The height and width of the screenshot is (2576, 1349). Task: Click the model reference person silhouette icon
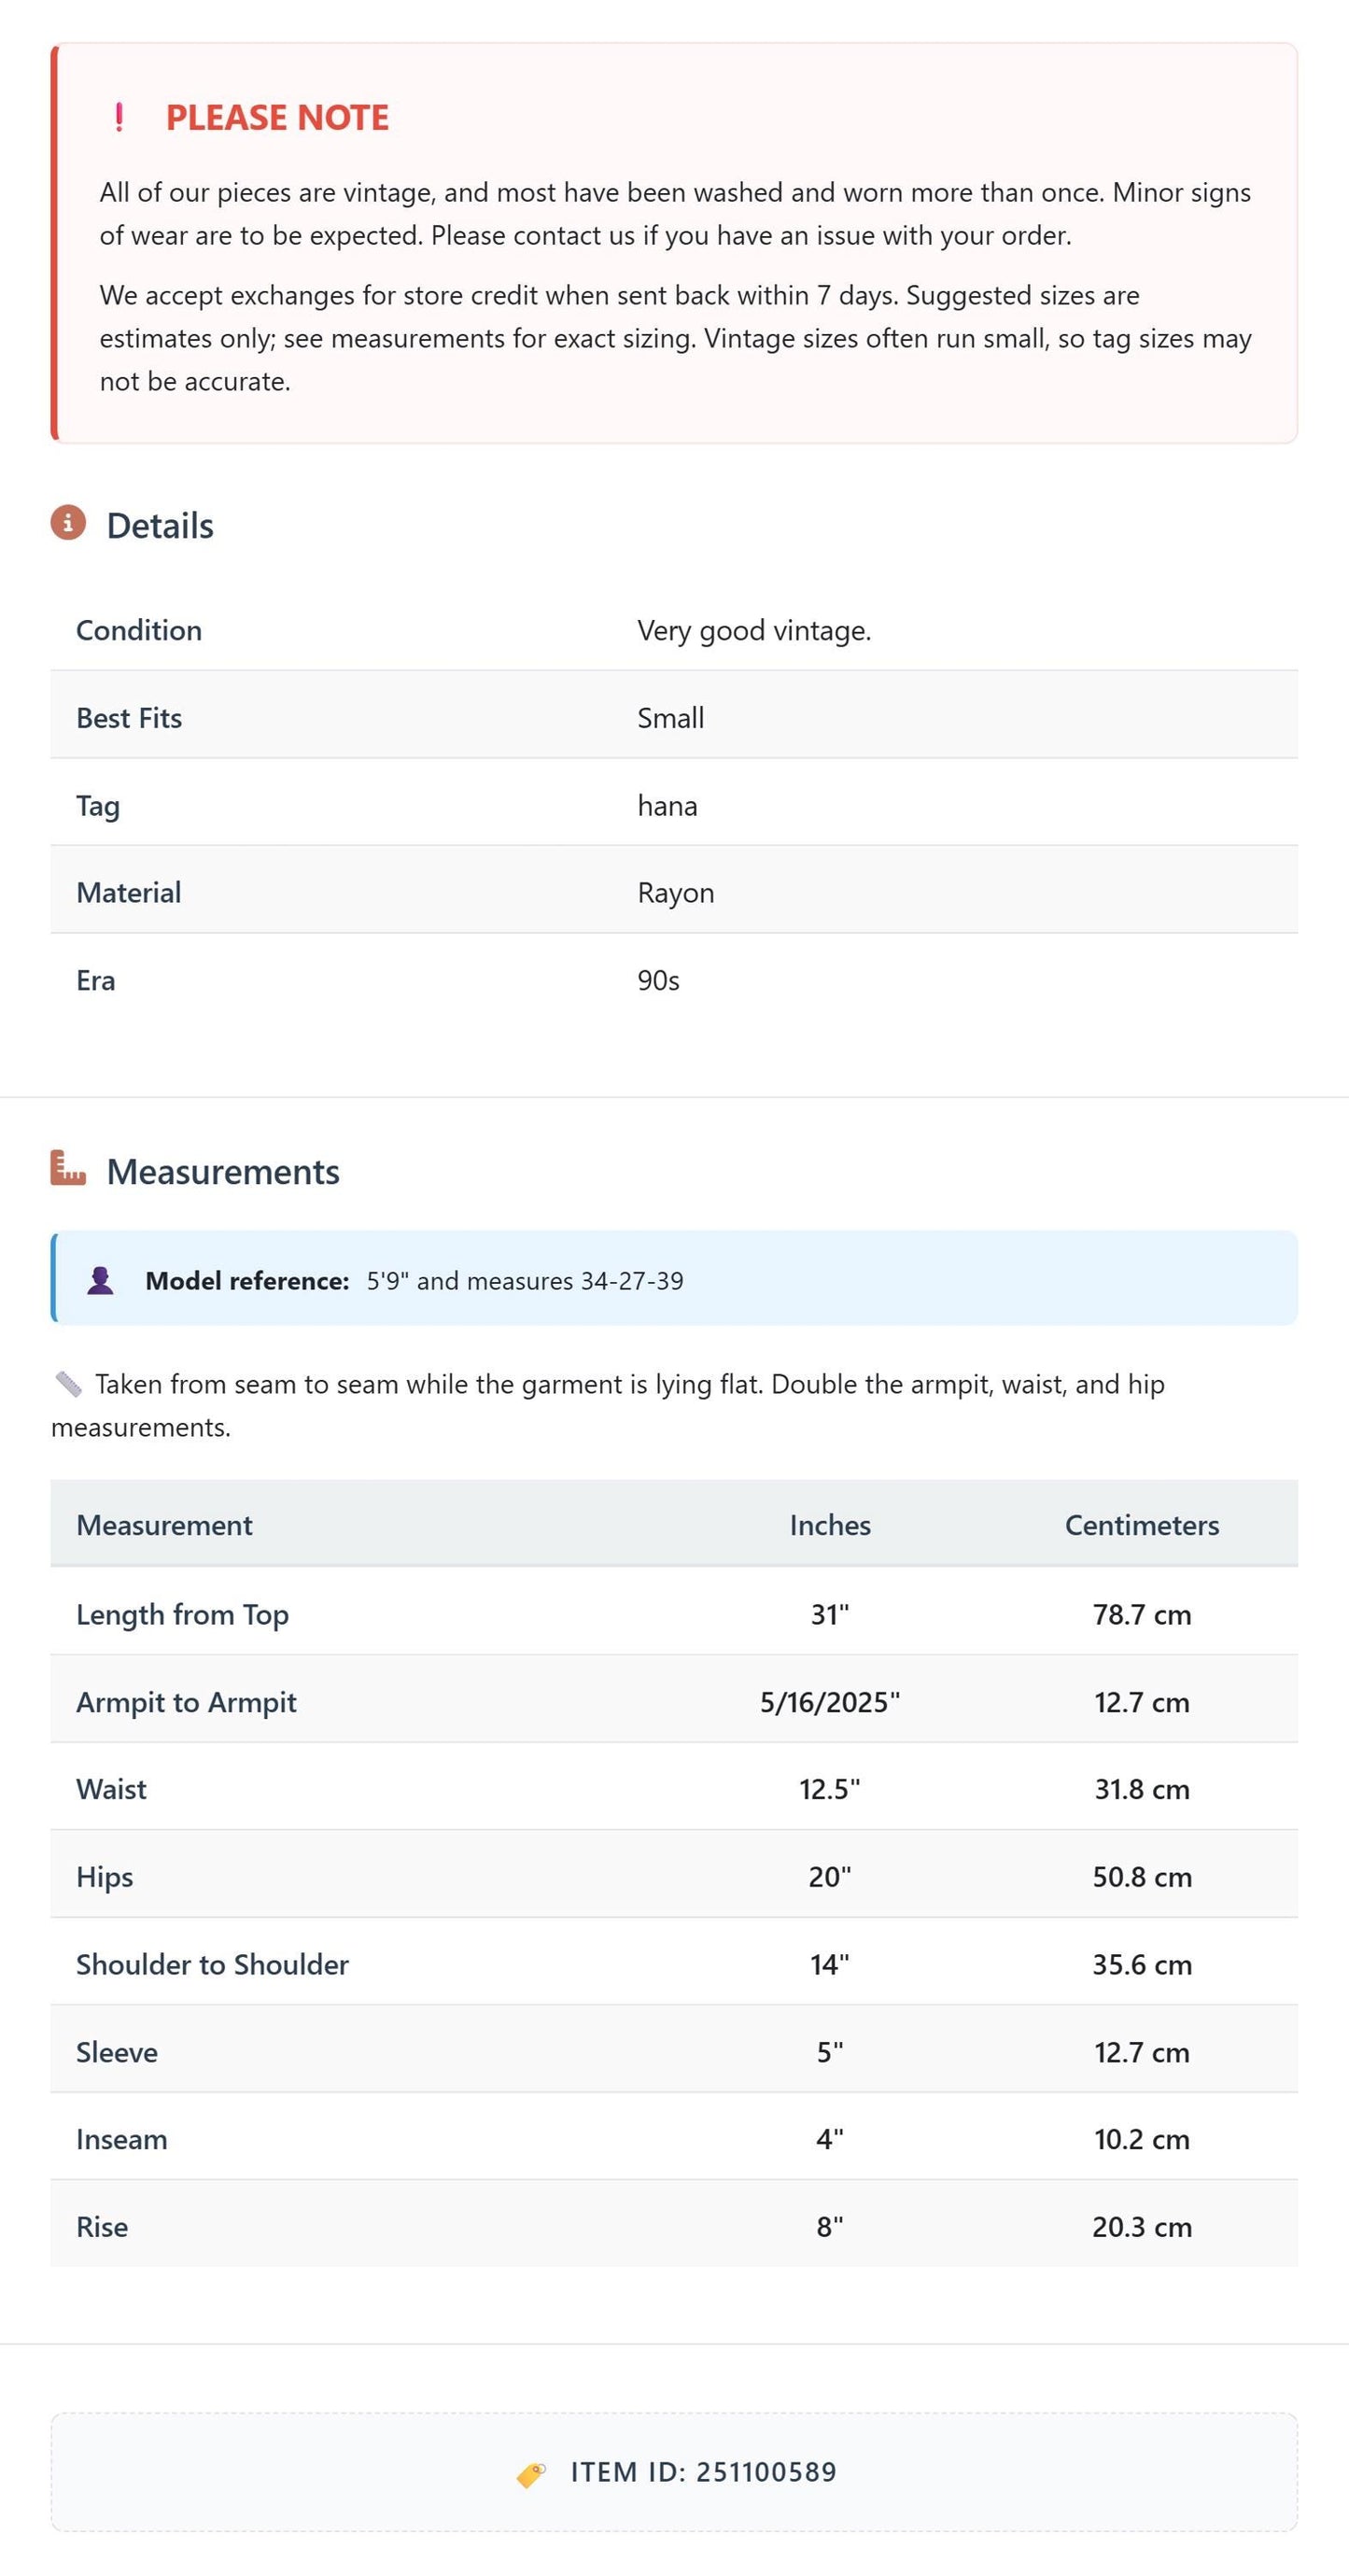[x=100, y=1280]
